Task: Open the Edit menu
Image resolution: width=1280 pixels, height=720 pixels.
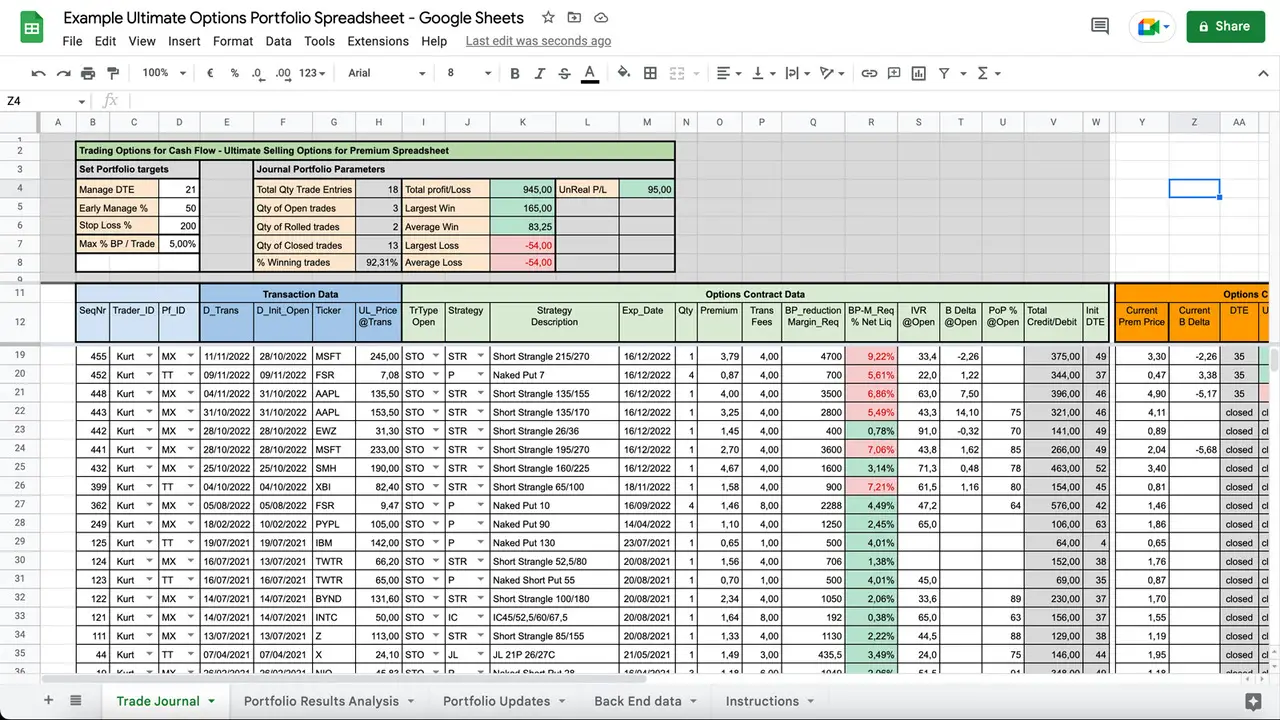Action: coord(105,41)
